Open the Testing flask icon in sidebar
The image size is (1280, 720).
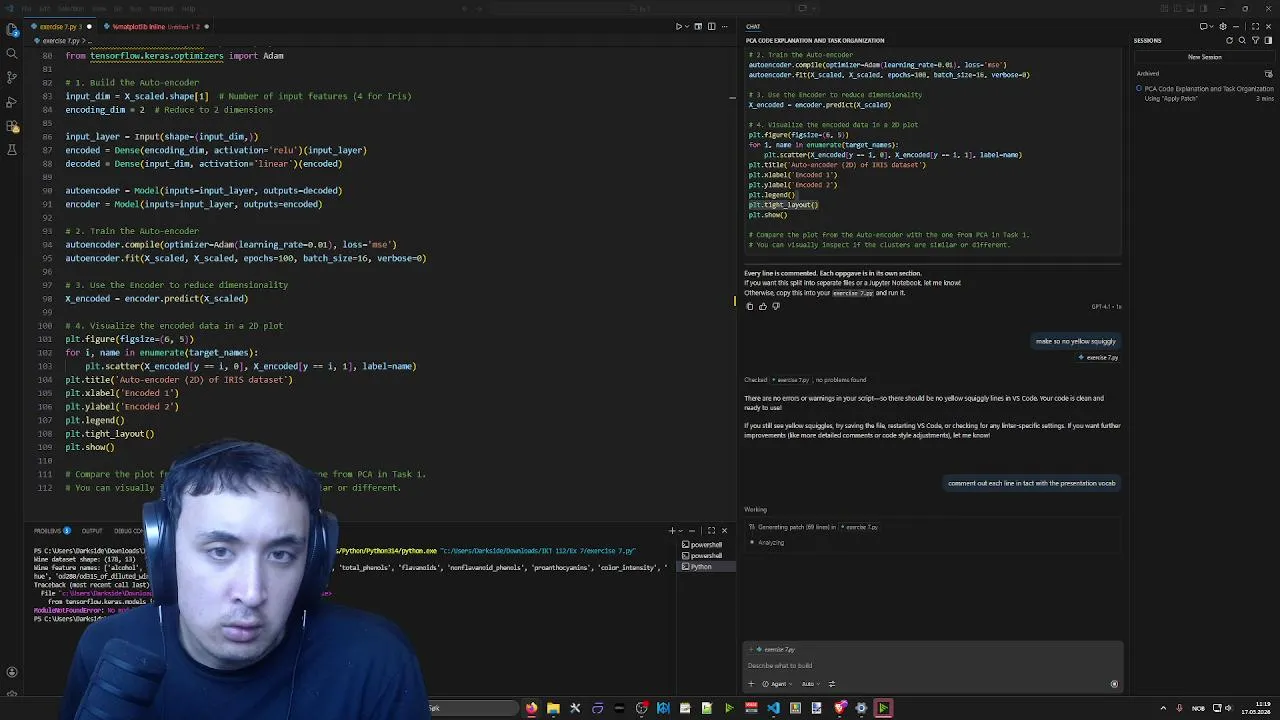click(12, 150)
